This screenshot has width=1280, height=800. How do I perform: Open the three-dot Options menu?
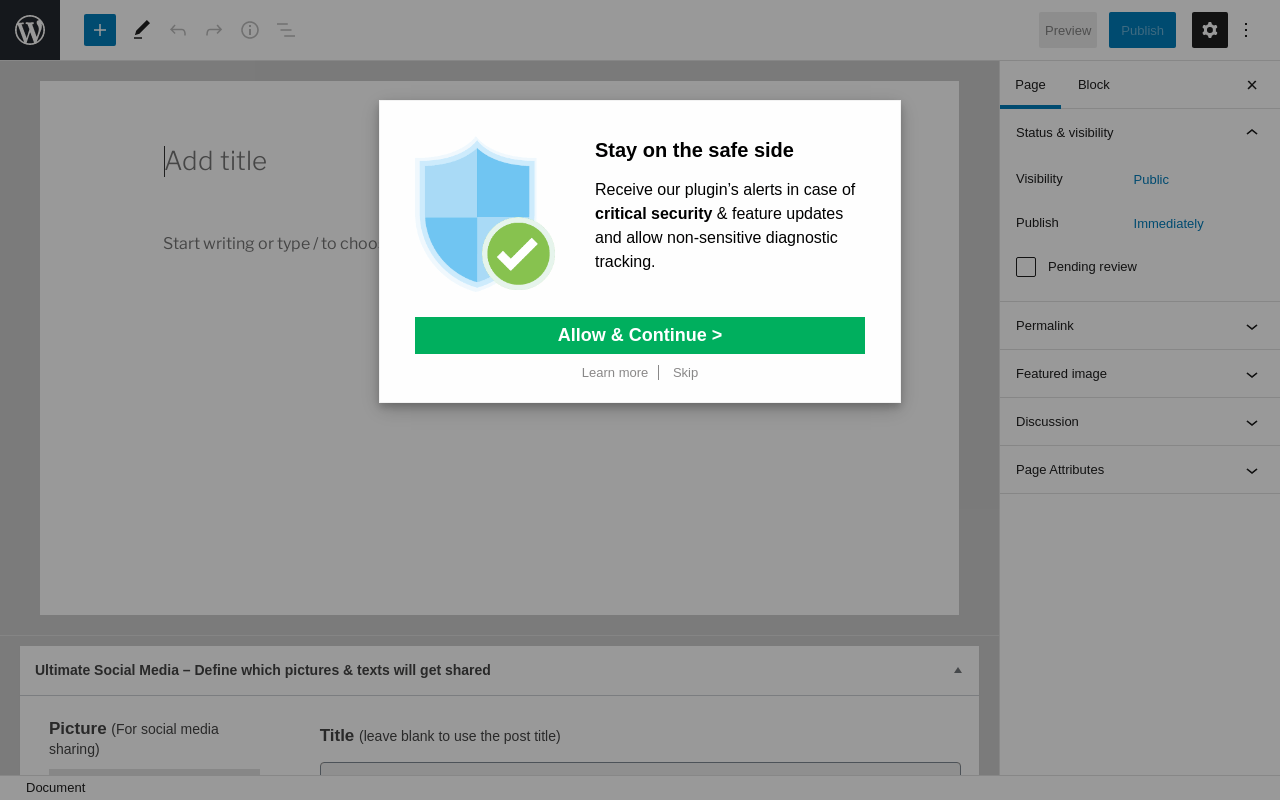click(1246, 30)
